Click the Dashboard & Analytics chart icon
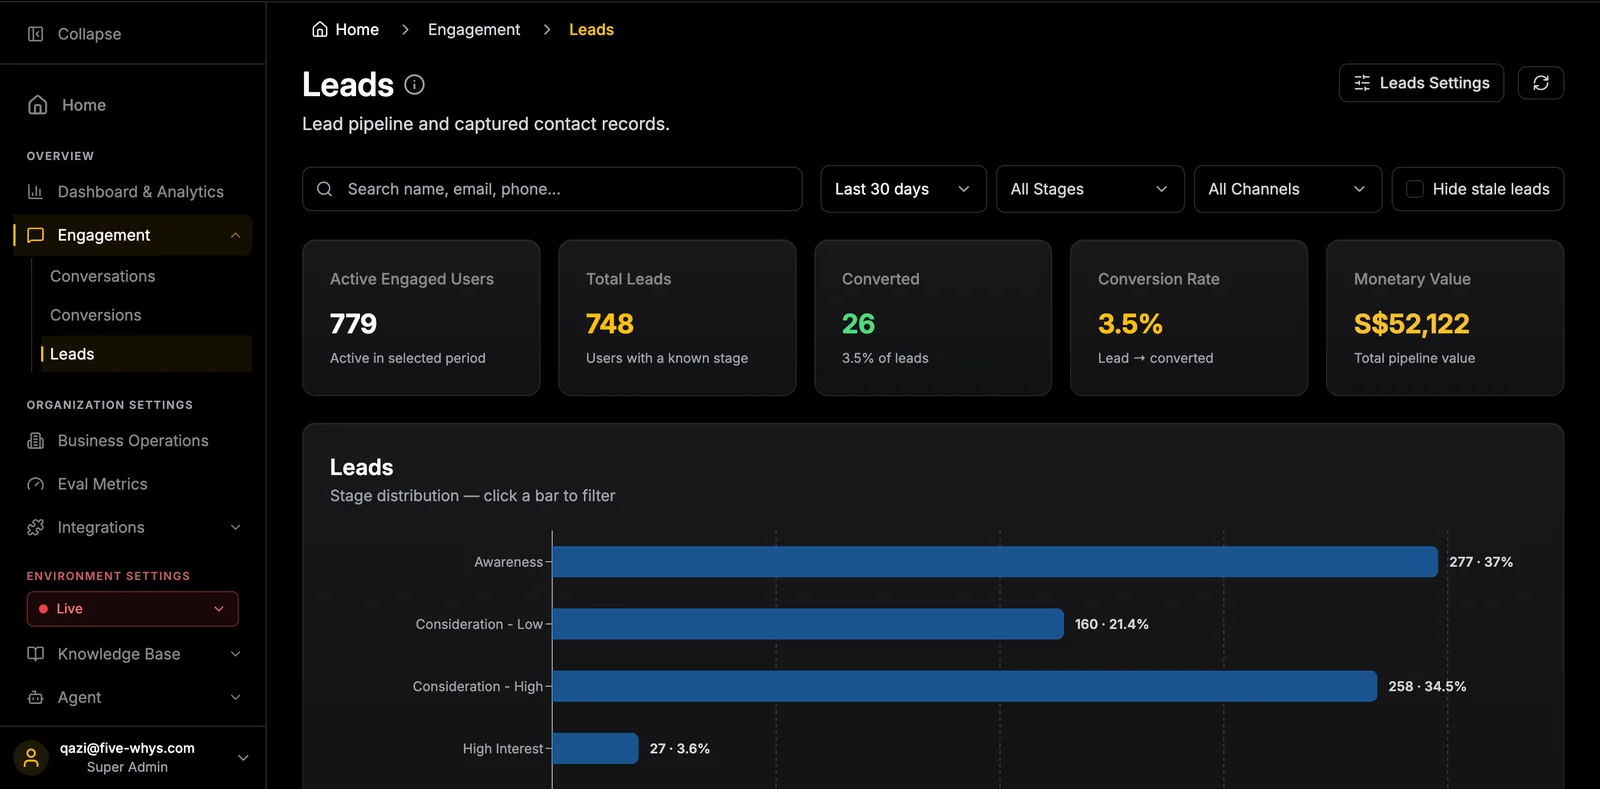 coord(36,192)
